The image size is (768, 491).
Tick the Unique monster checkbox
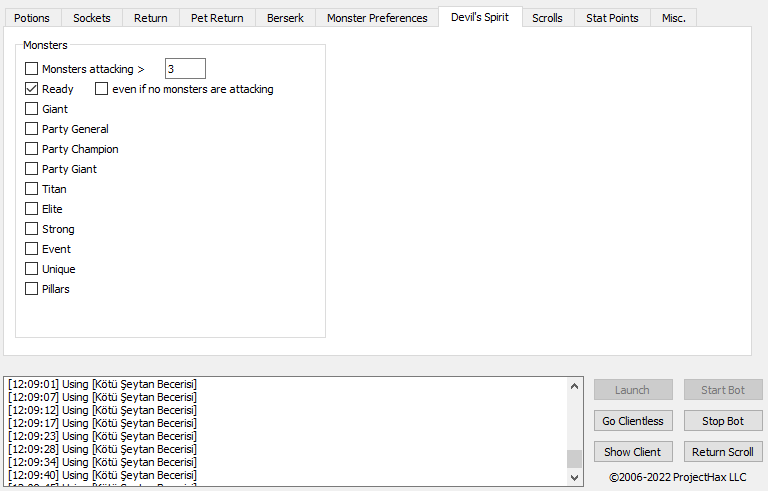32,269
